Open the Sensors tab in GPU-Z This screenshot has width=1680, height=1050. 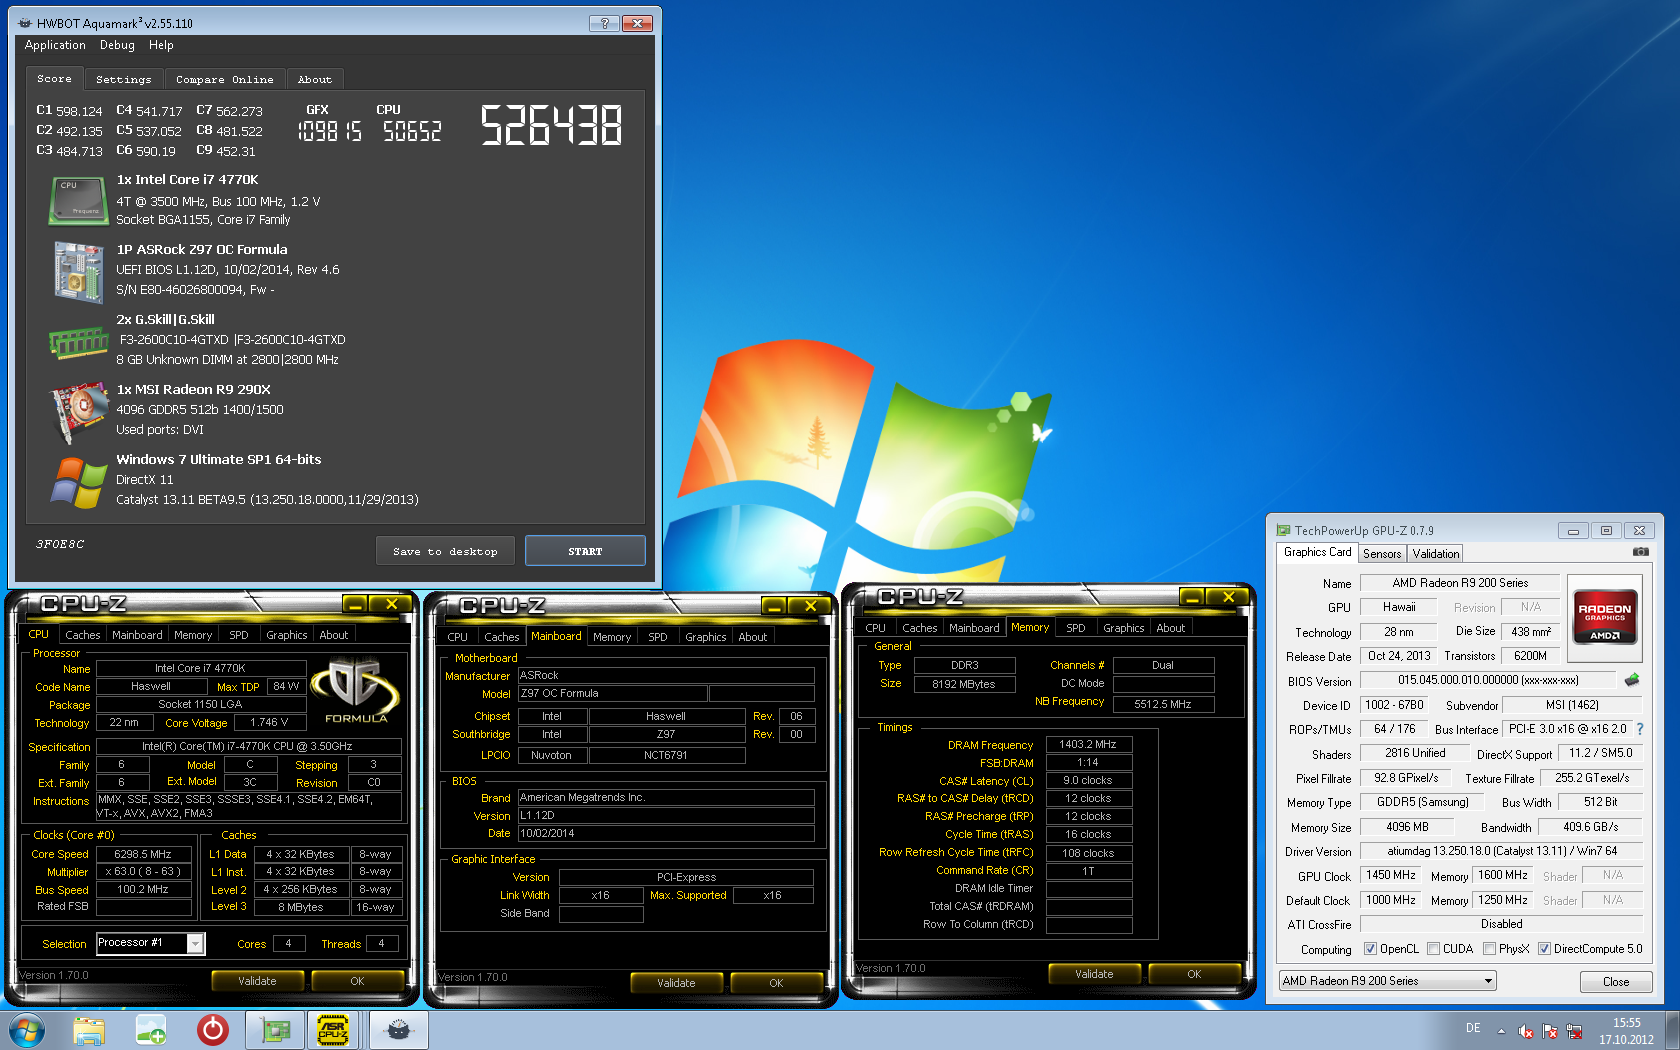click(1382, 553)
